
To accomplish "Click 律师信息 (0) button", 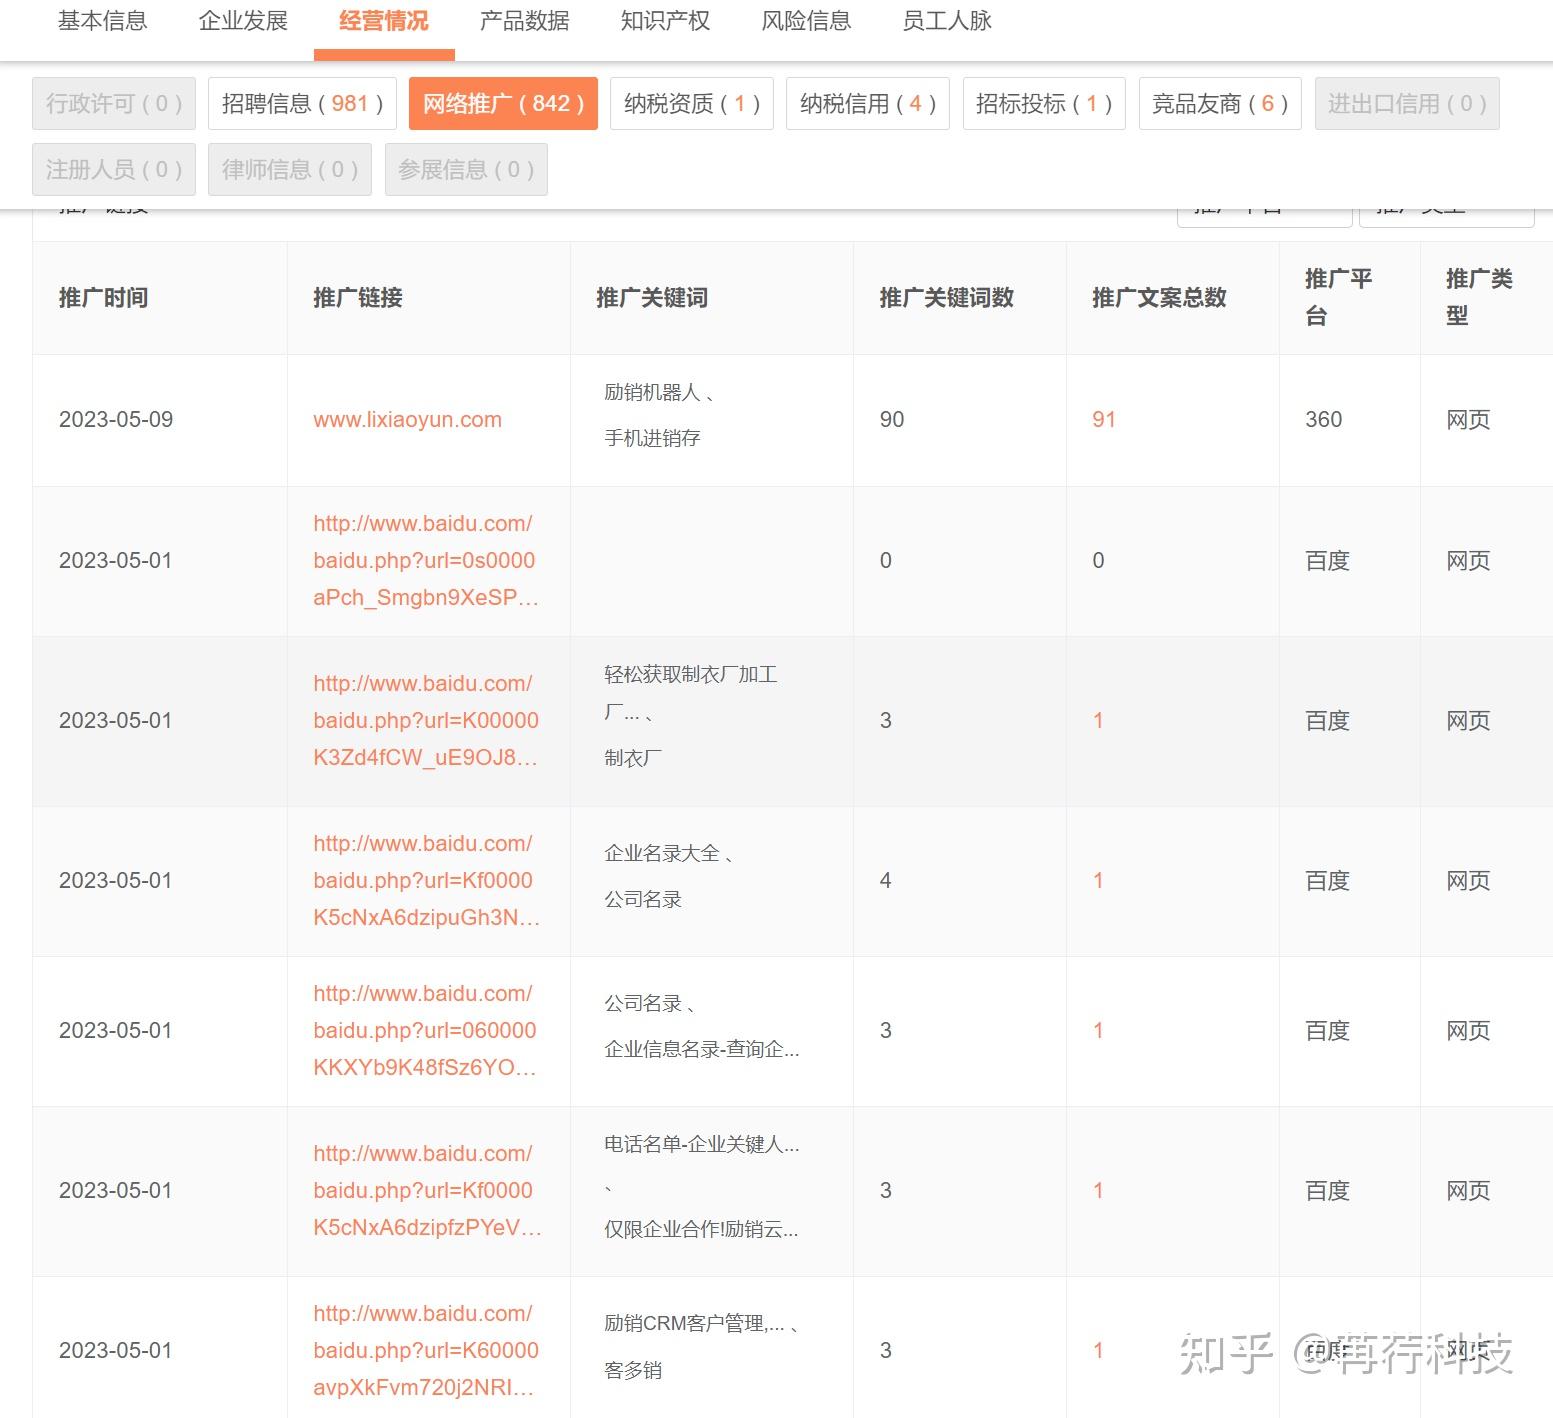I will tap(290, 169).
